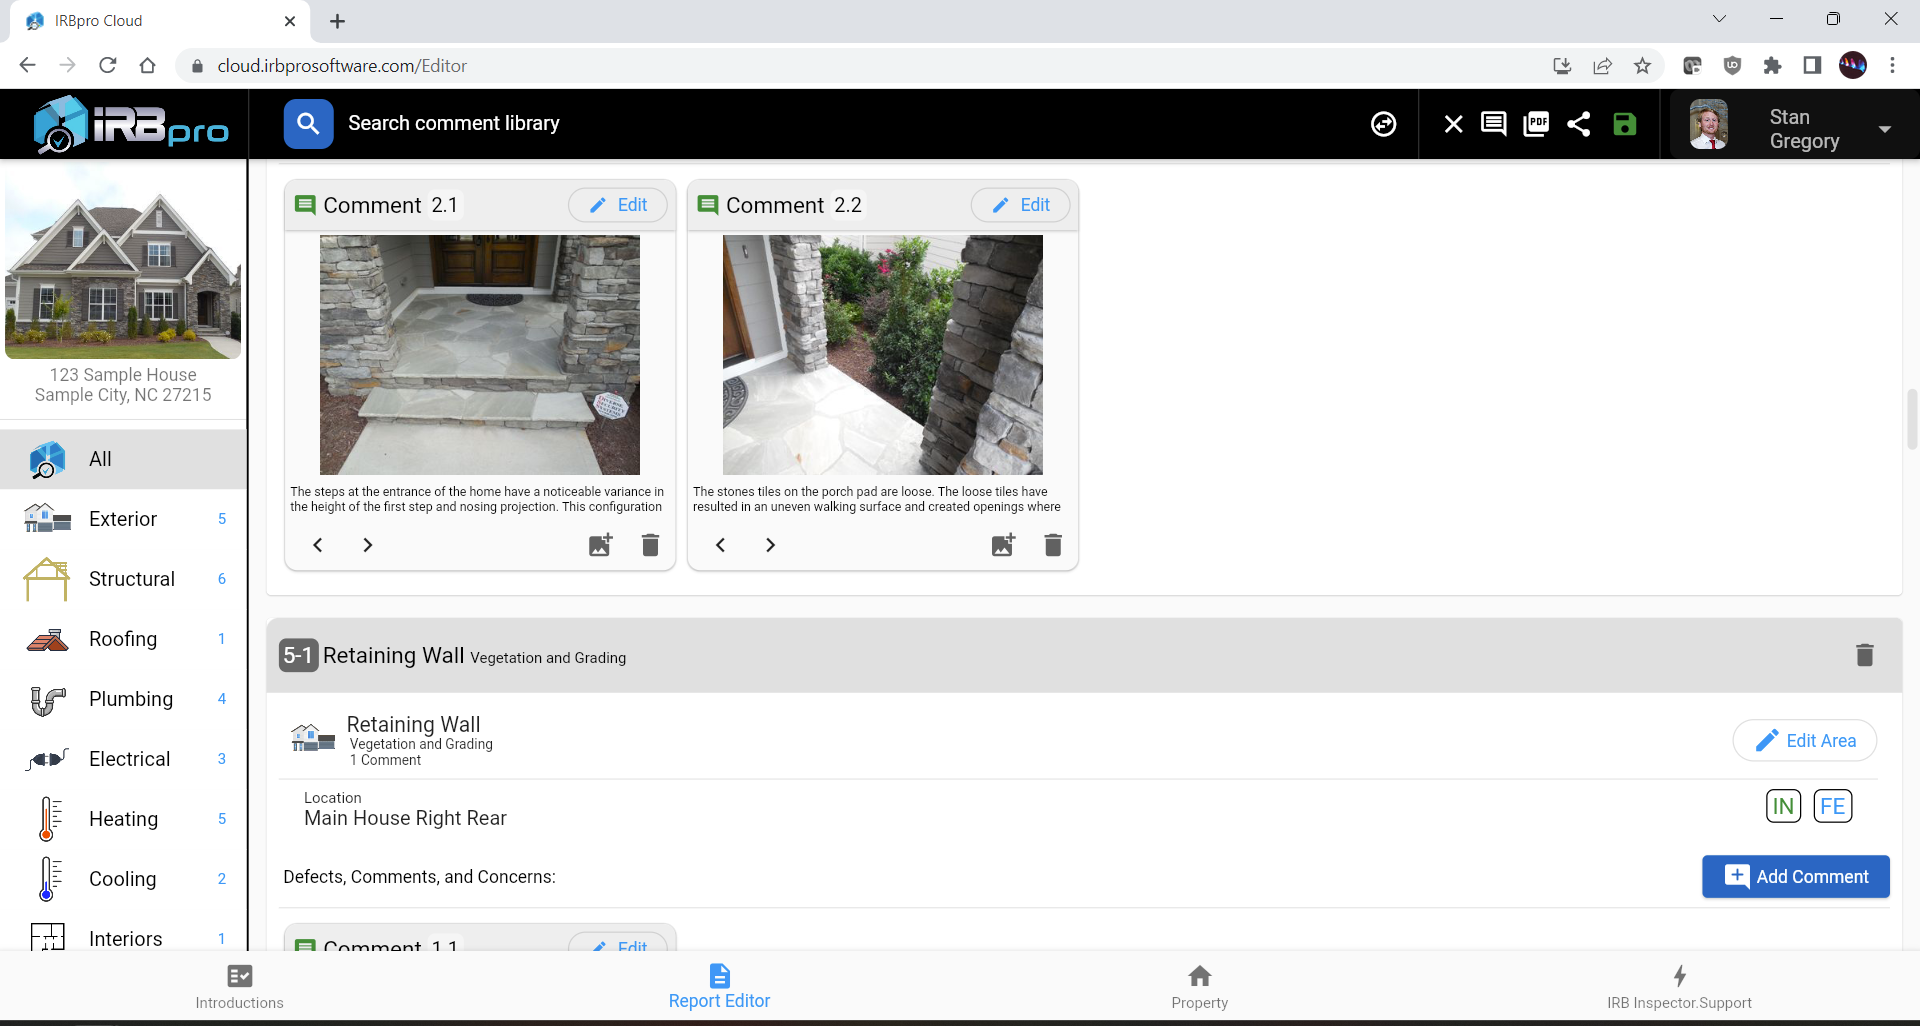Click Add Comment for Retaining Wall
The height and width of the screenshot is (1026, 1920).
click(x=1795, y=876)
